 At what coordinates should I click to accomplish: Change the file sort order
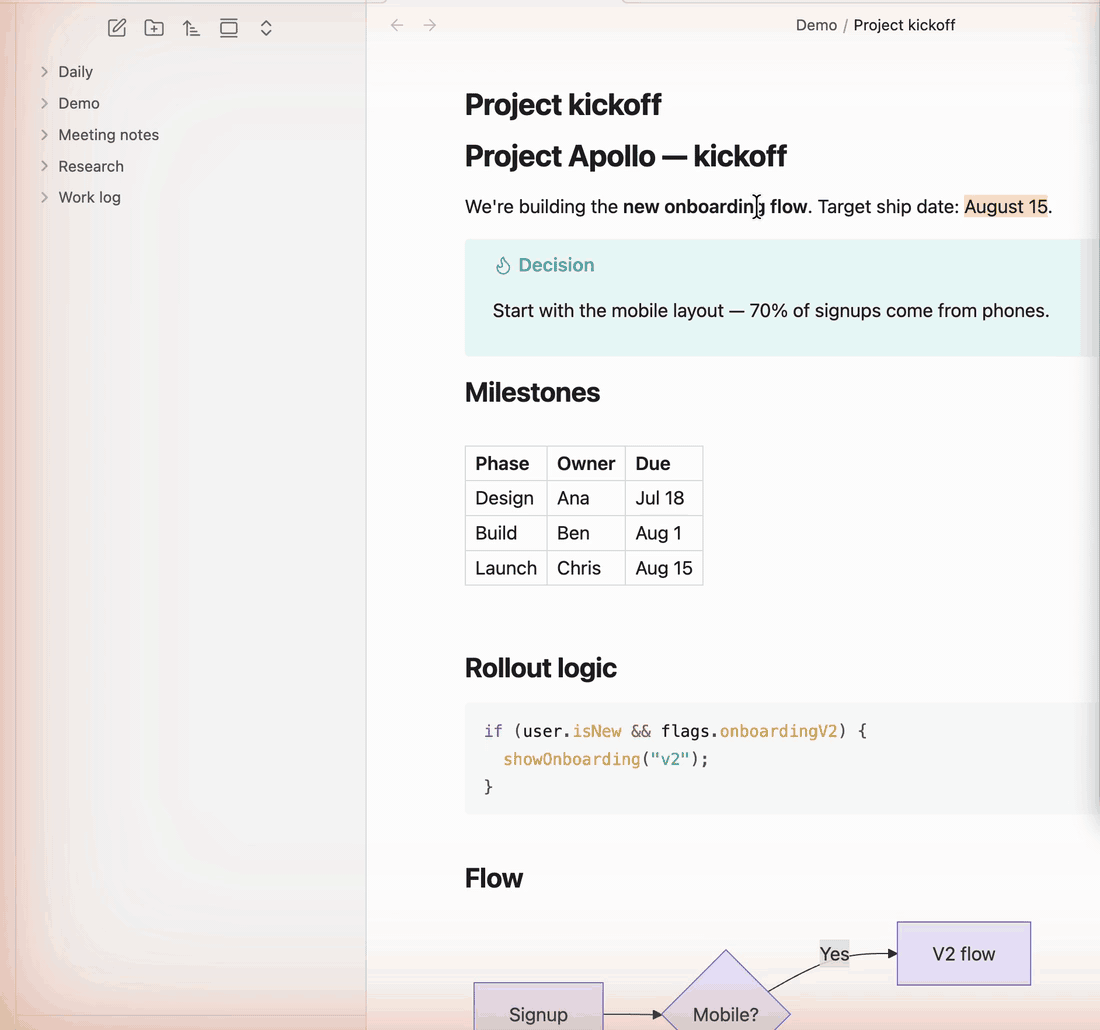[192, 28]
